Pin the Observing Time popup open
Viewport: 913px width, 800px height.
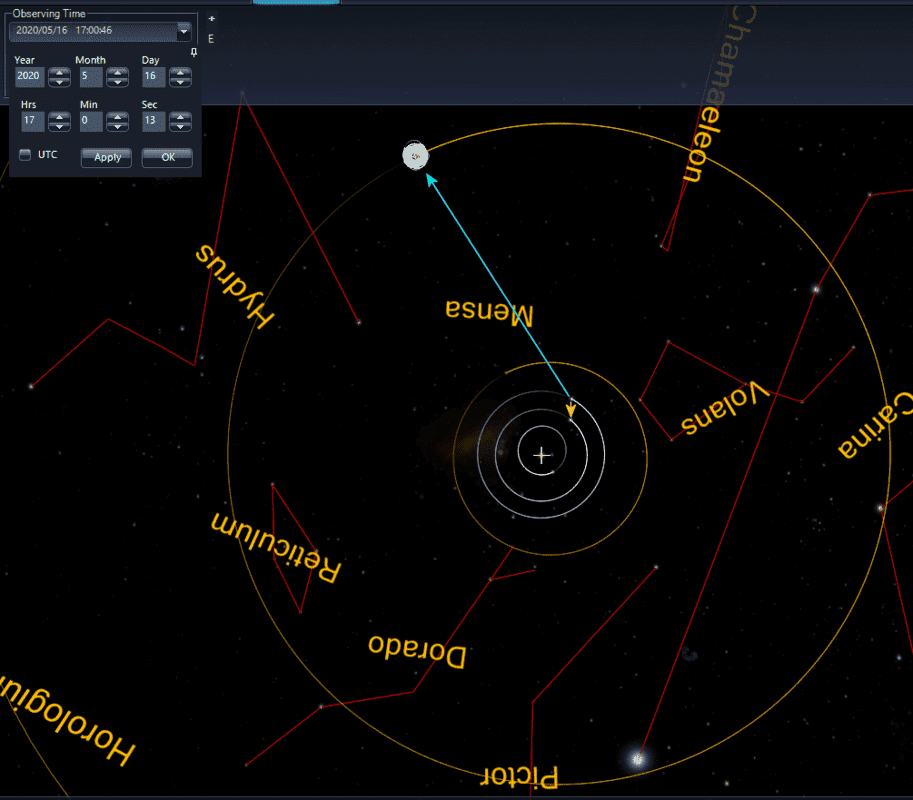point(194,51)
